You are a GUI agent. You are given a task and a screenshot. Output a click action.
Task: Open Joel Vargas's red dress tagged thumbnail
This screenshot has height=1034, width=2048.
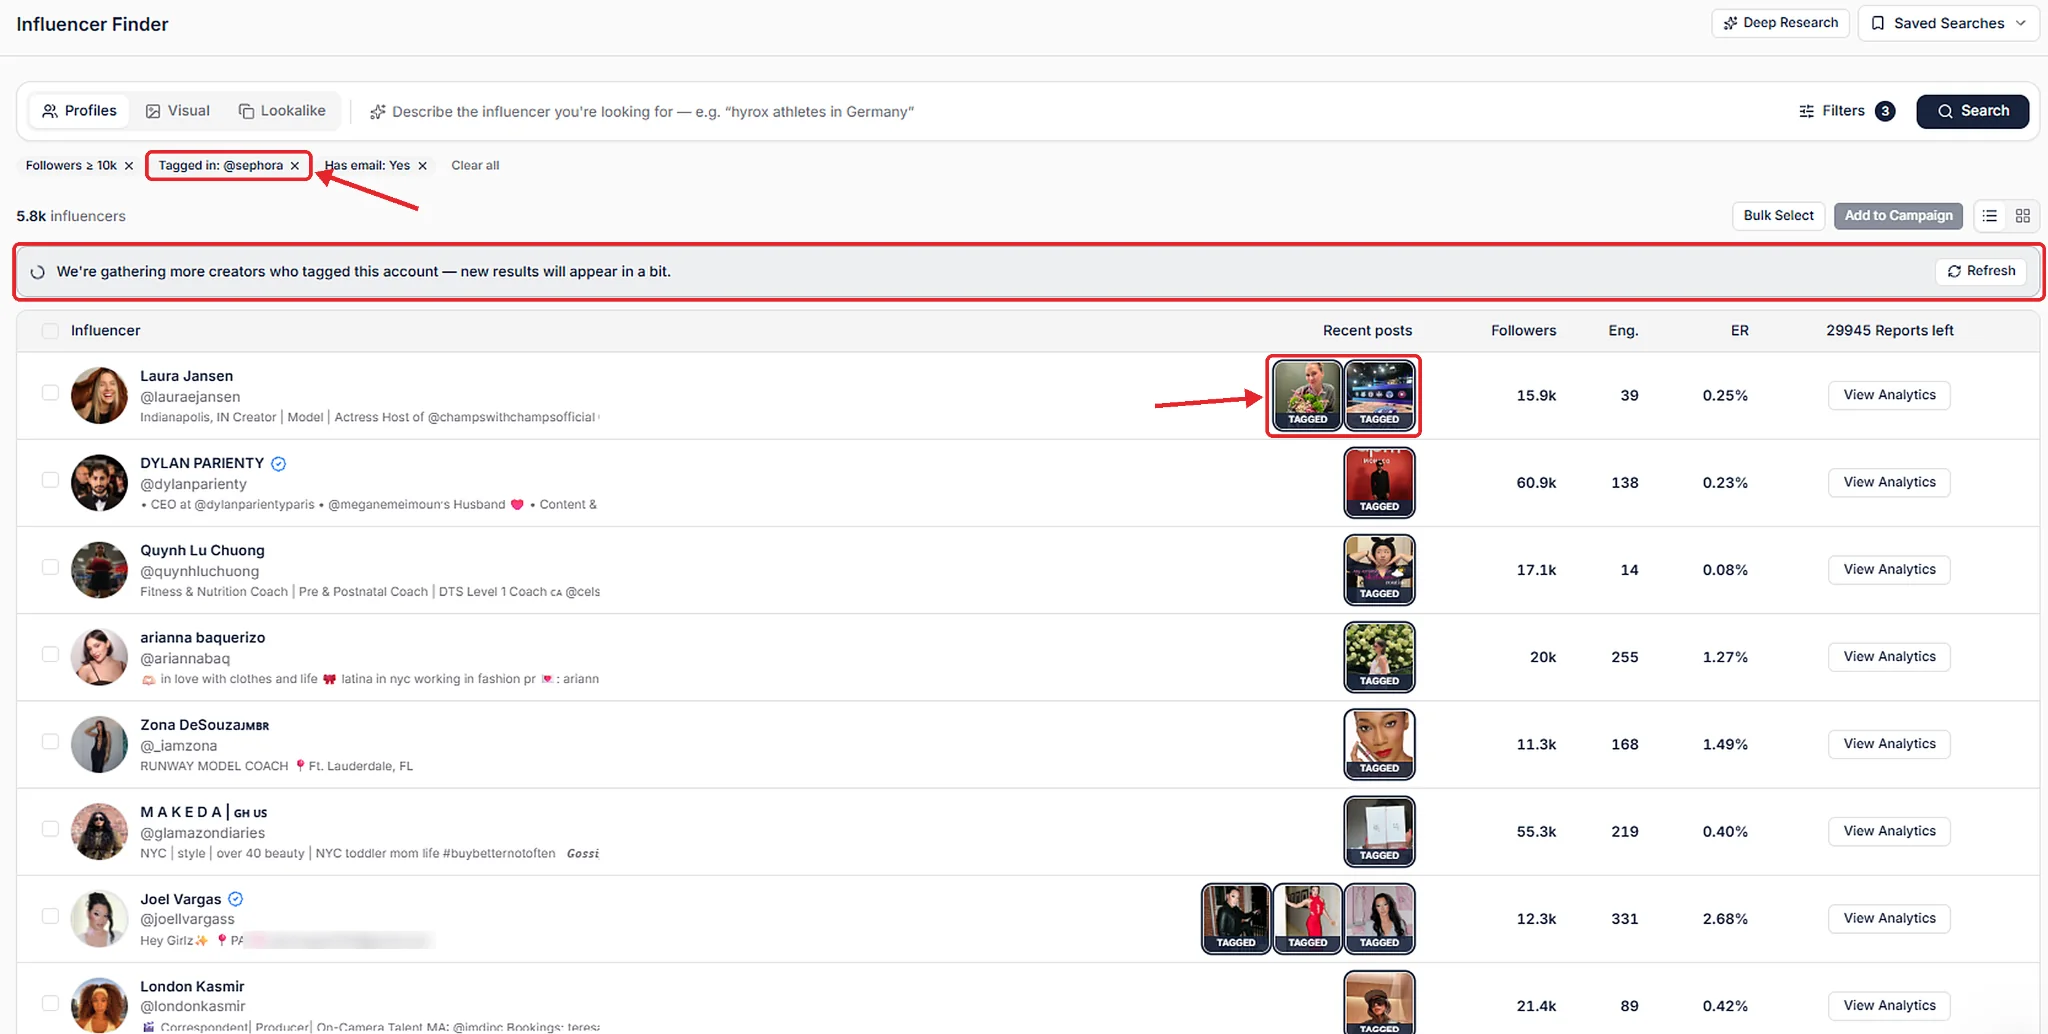click(1307, 918)
